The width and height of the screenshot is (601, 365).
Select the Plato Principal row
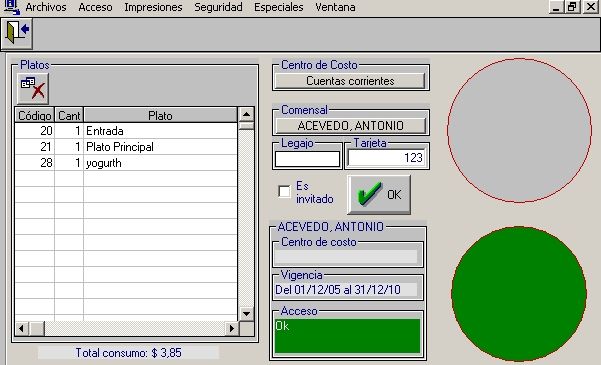click(126, 147)
